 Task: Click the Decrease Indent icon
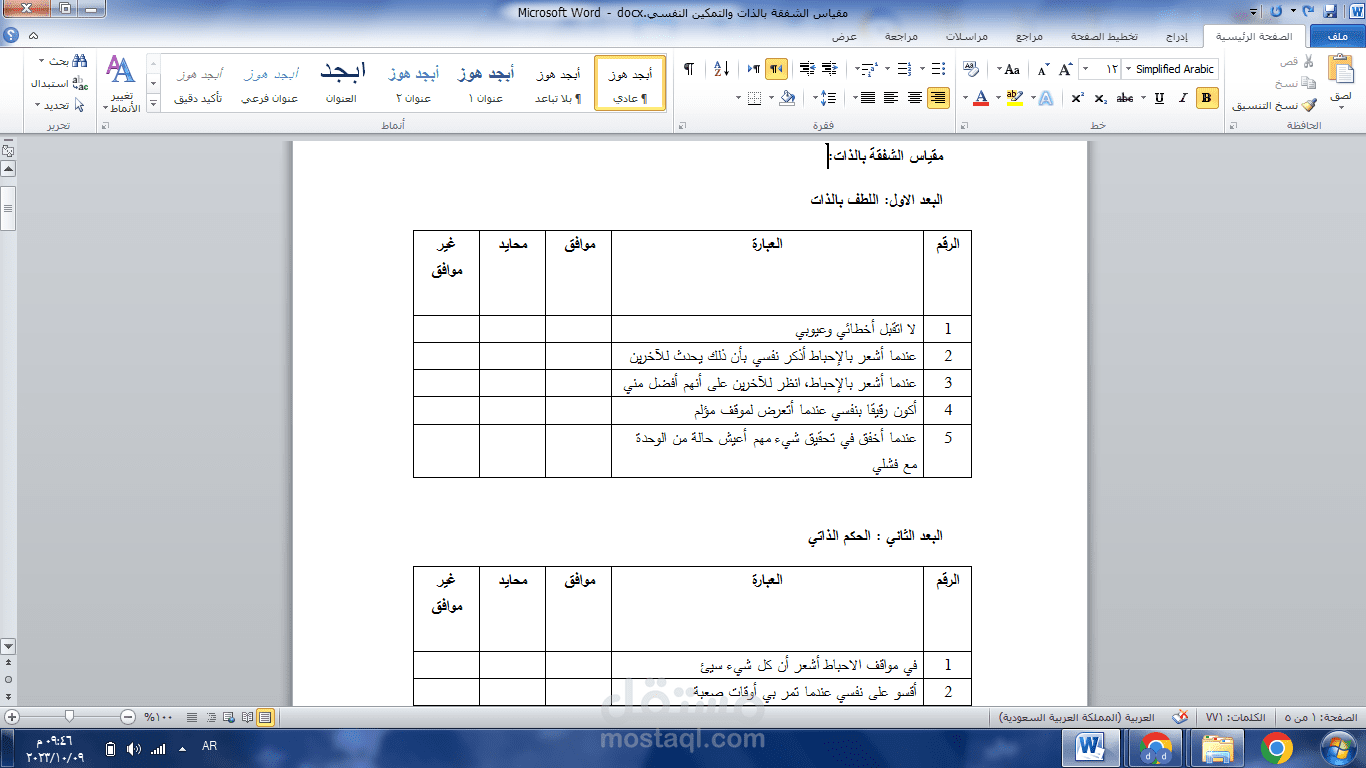[829, 69]
